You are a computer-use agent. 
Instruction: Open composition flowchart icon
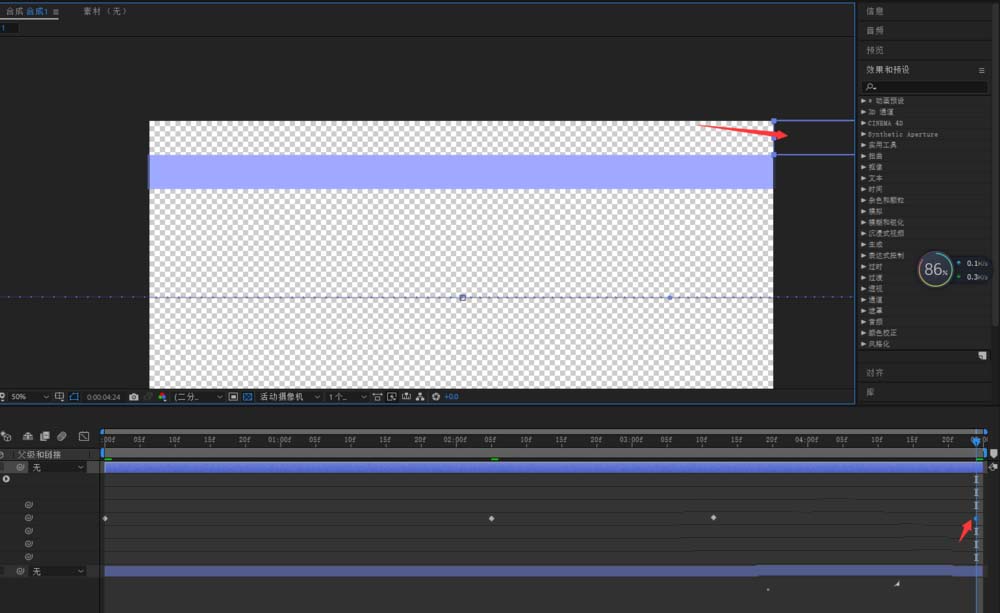420,397
